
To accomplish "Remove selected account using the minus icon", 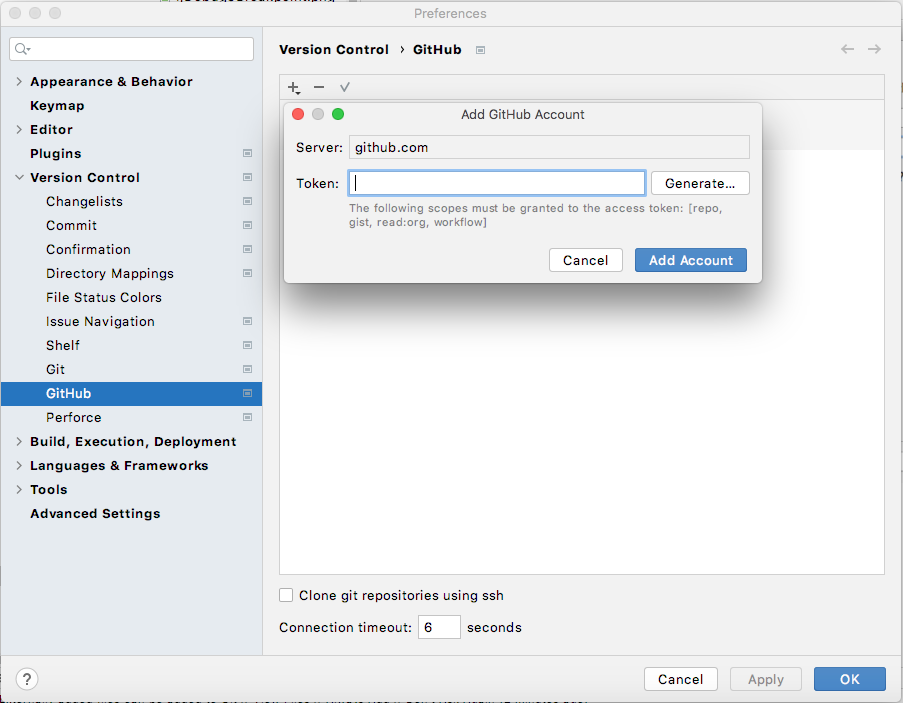I will [x=318, y=87].
